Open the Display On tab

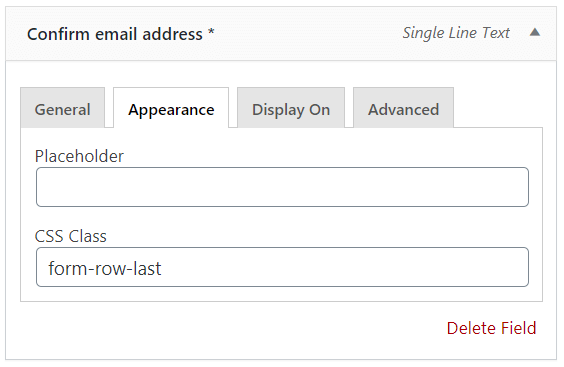coord(291,108)
